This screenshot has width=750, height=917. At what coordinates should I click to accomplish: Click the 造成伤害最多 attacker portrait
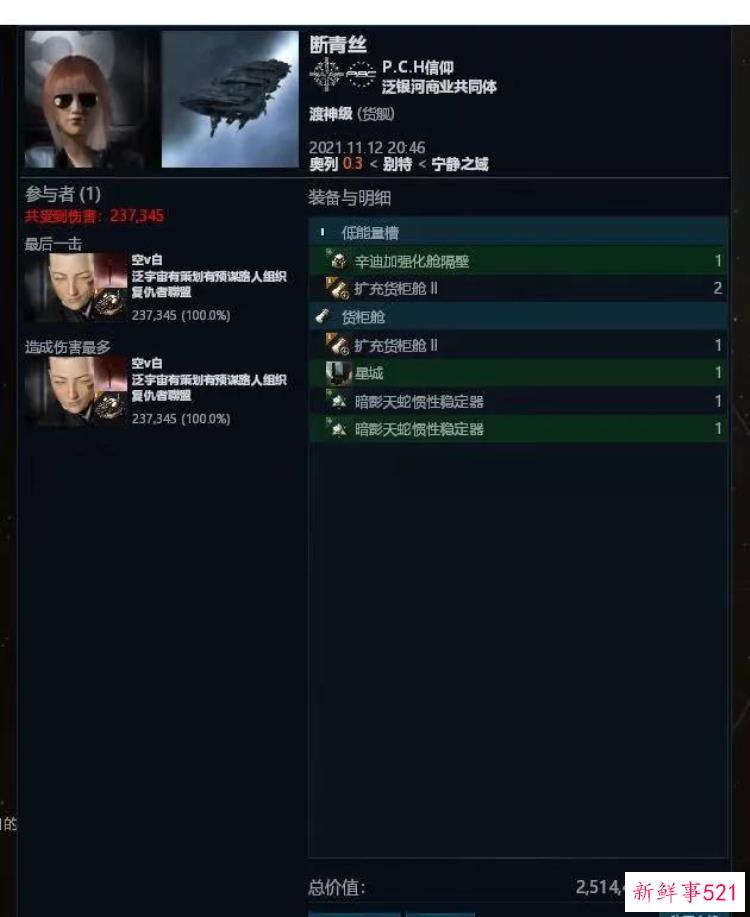pos(60,391)
